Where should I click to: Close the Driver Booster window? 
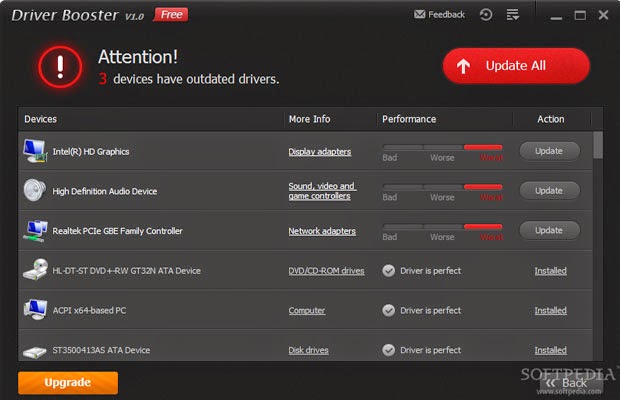pos(603,15)
